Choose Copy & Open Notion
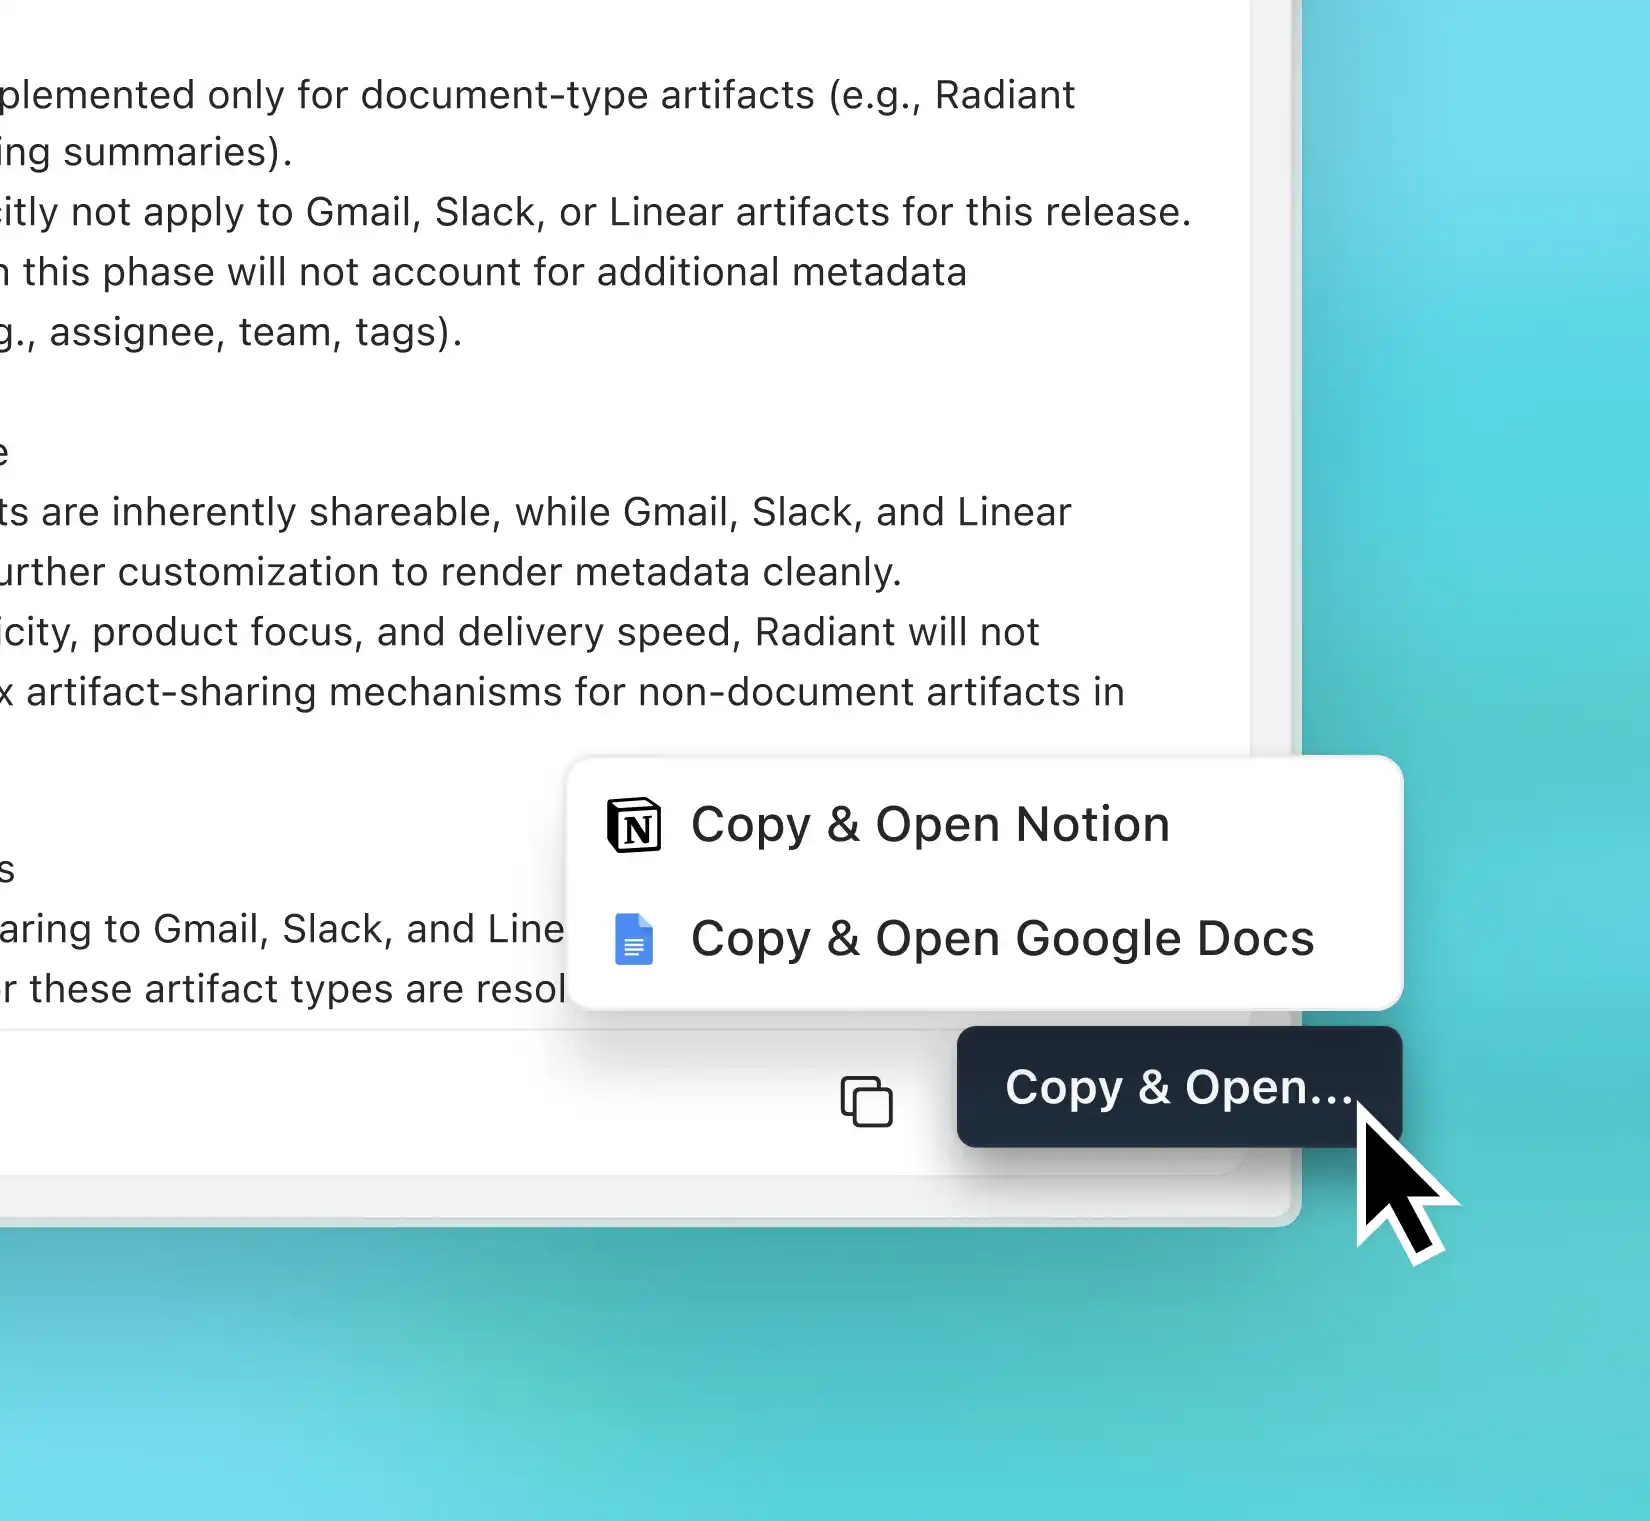 point(985,825)
